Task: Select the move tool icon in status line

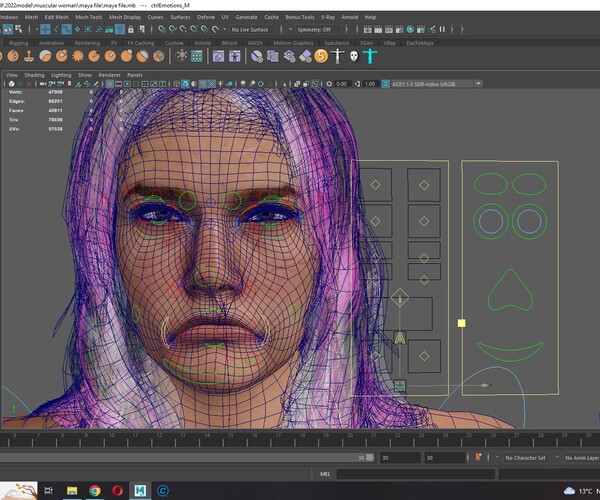Action: pos(45,29)
